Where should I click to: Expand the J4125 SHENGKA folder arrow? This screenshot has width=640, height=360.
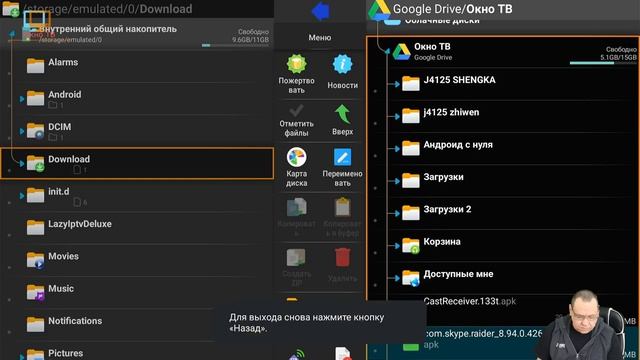[x=397, y=84]
